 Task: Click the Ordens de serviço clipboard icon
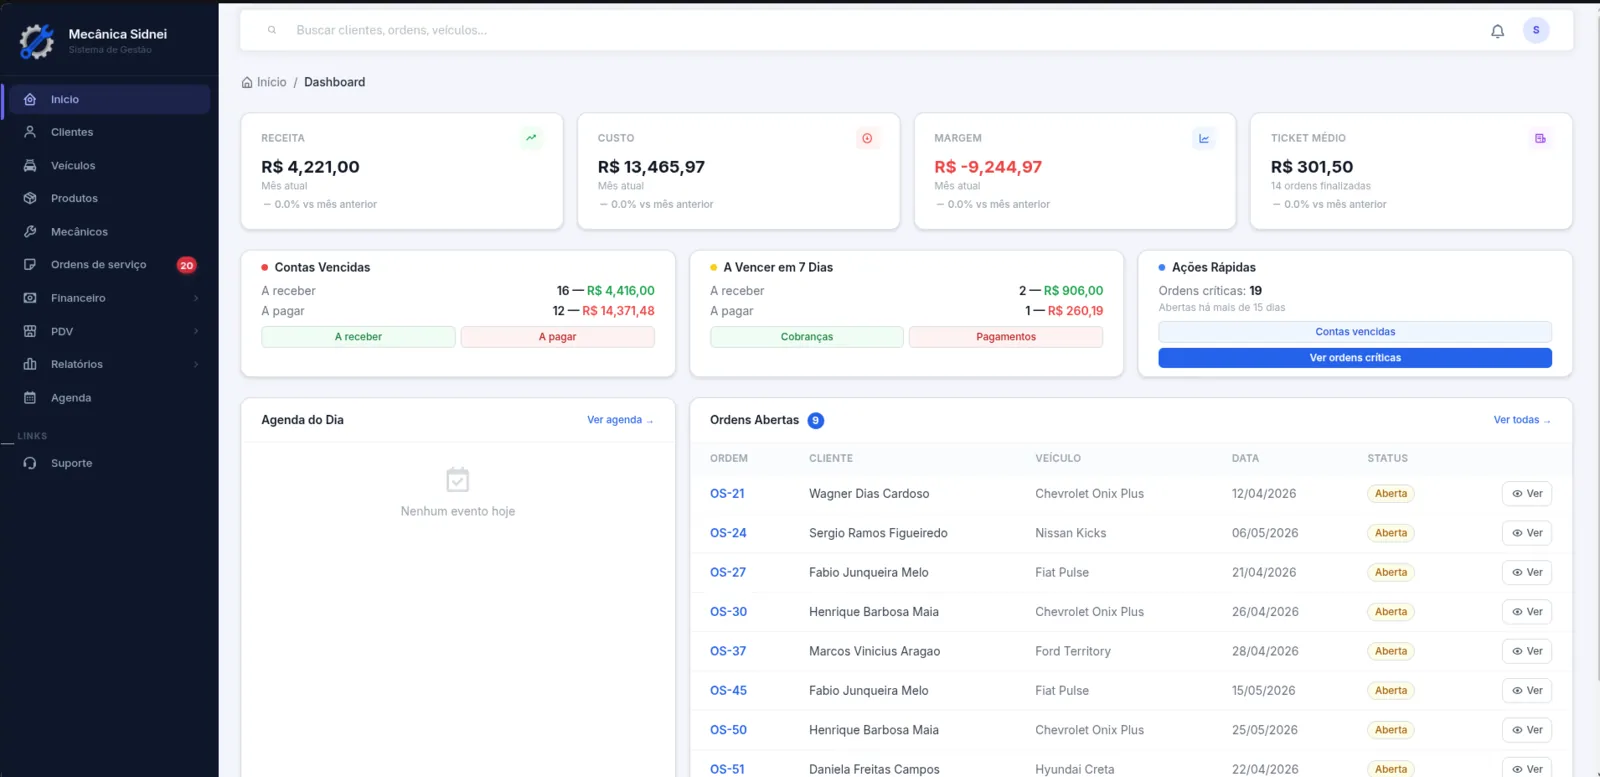pos(30,264)
